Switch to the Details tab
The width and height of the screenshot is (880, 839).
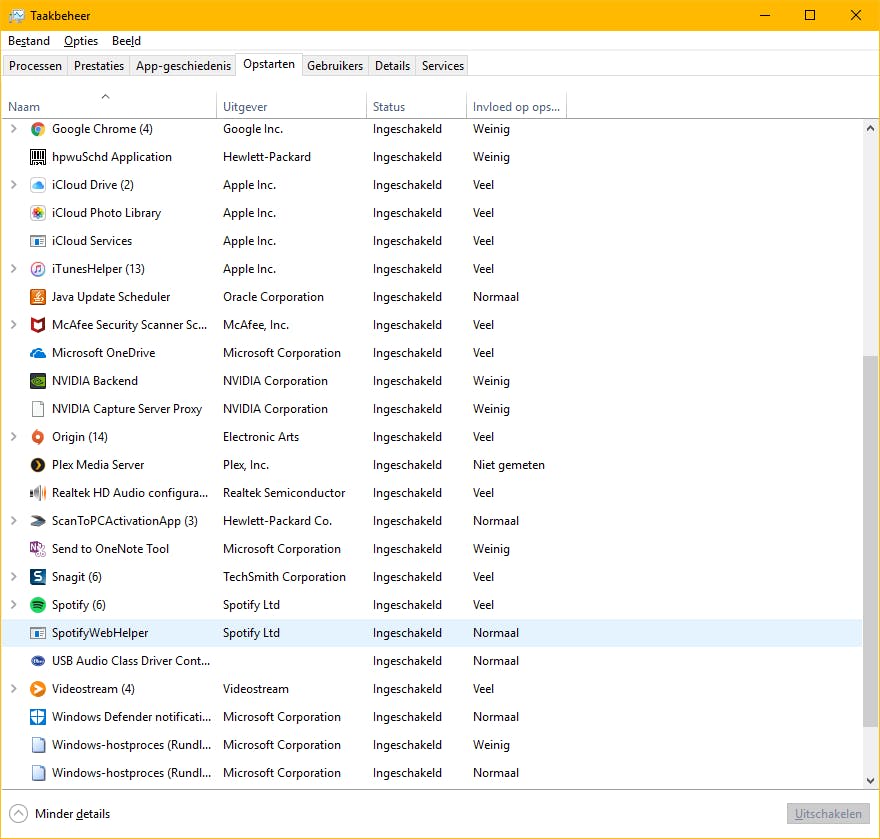[392, 66]
